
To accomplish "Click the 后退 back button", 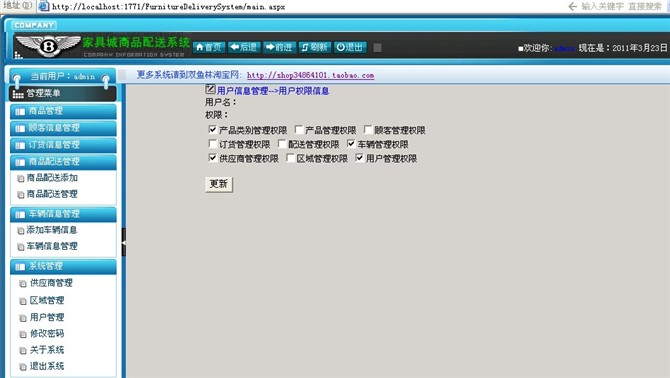I will [244, 47].
